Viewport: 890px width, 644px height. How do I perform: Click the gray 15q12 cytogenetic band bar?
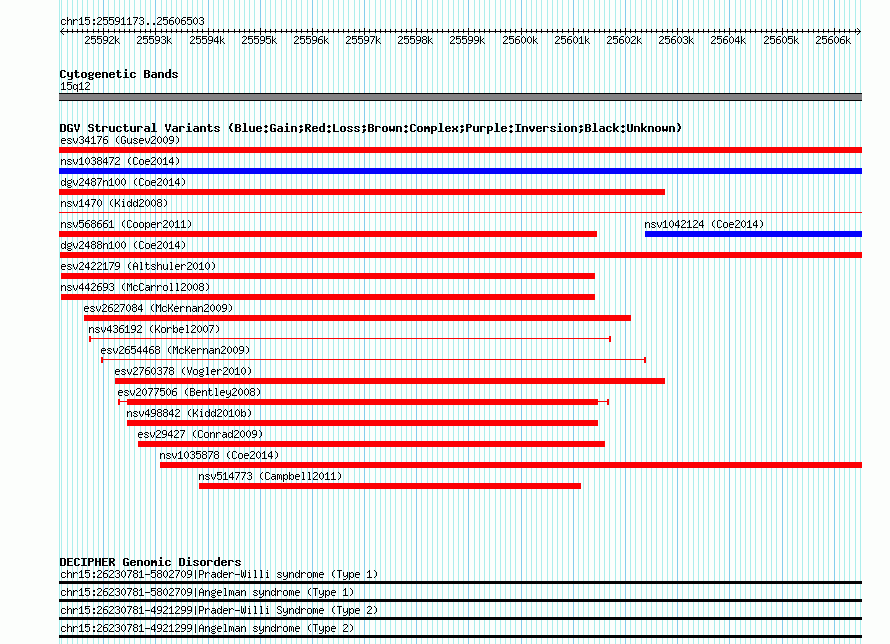[x=460, y=97]
